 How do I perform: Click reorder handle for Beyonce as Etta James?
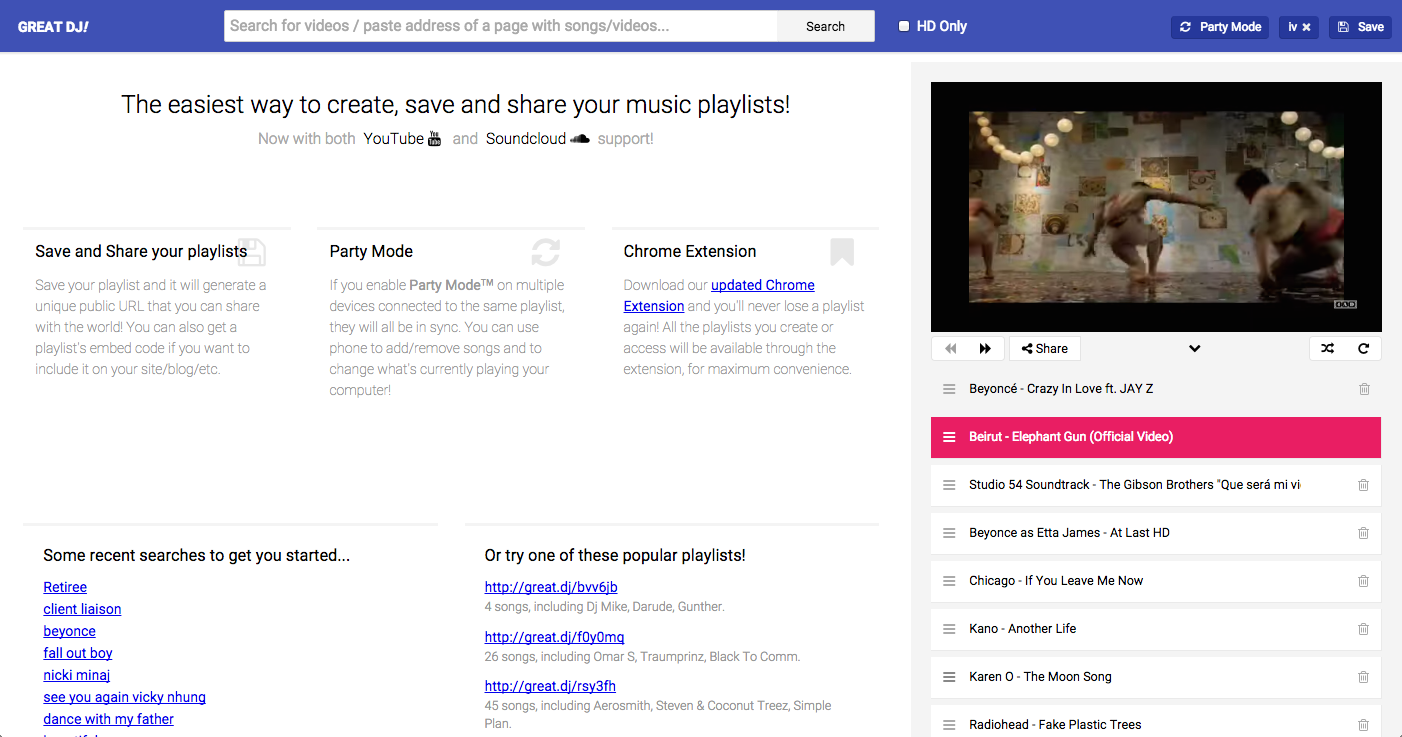click(950, 533)
